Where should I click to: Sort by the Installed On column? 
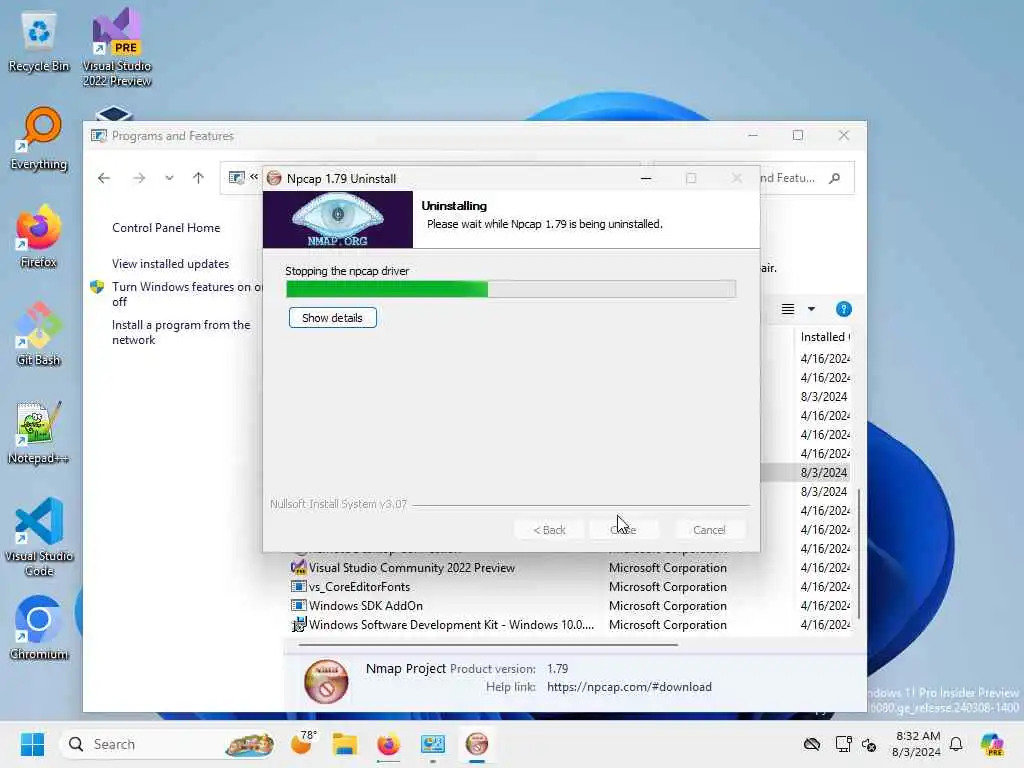825,337
